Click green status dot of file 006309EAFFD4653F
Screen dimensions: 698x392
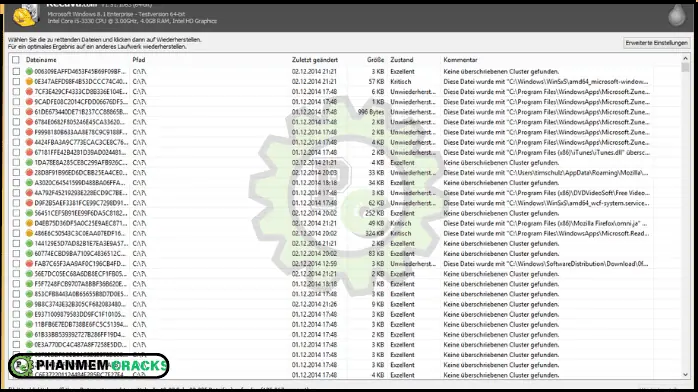29,71
